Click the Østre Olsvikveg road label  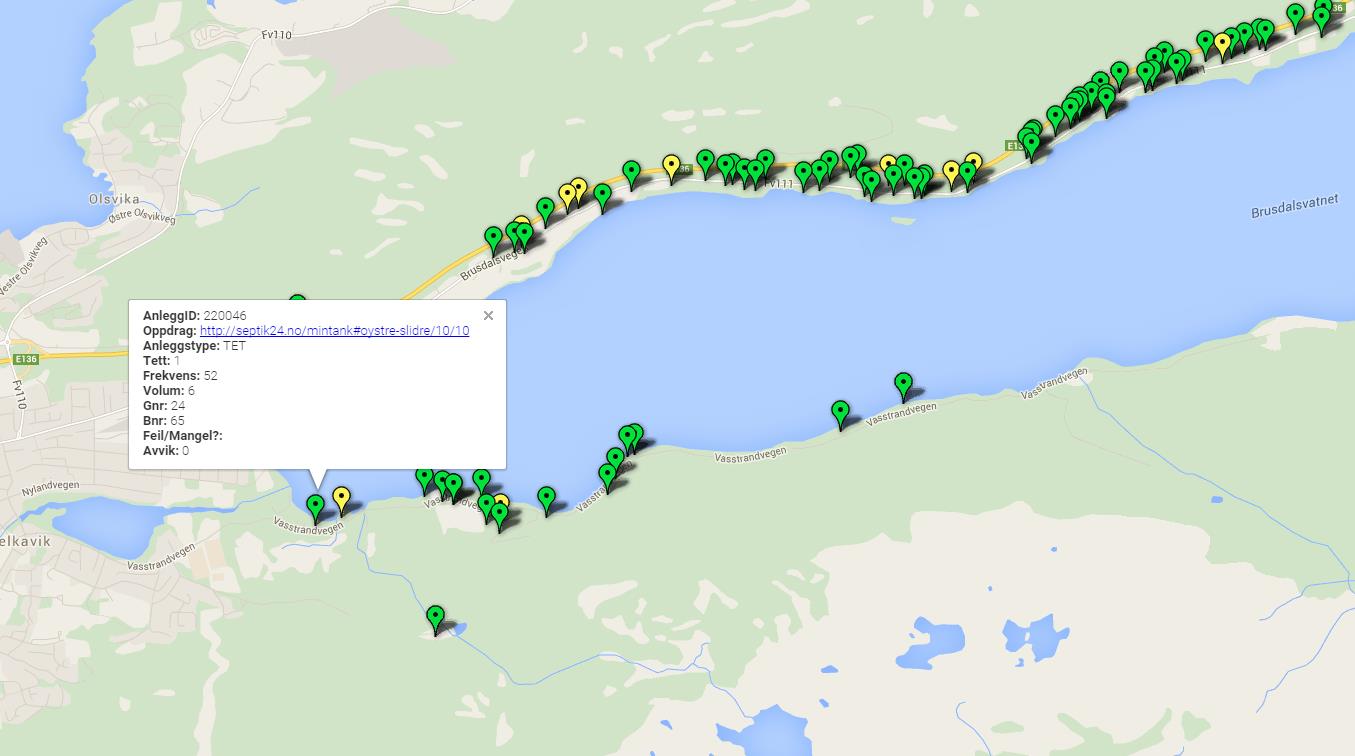(141, 214)
